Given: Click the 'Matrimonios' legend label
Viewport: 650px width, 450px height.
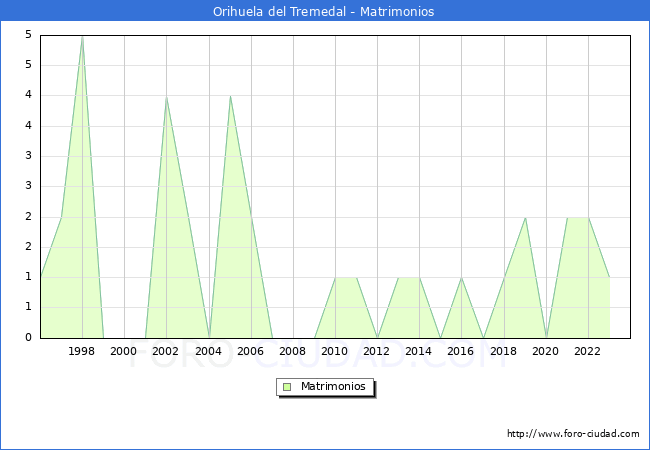Looking at the screenshot, I should (333, 386).
